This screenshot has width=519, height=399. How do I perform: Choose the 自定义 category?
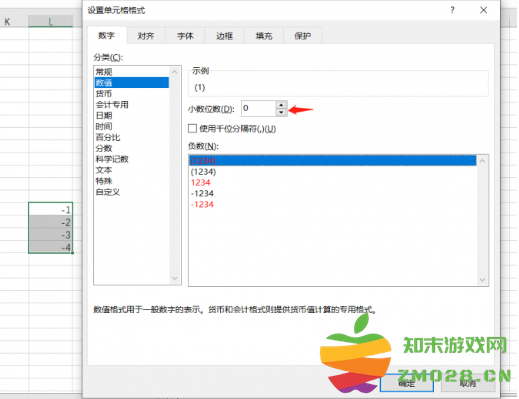(x=132, y=192)
